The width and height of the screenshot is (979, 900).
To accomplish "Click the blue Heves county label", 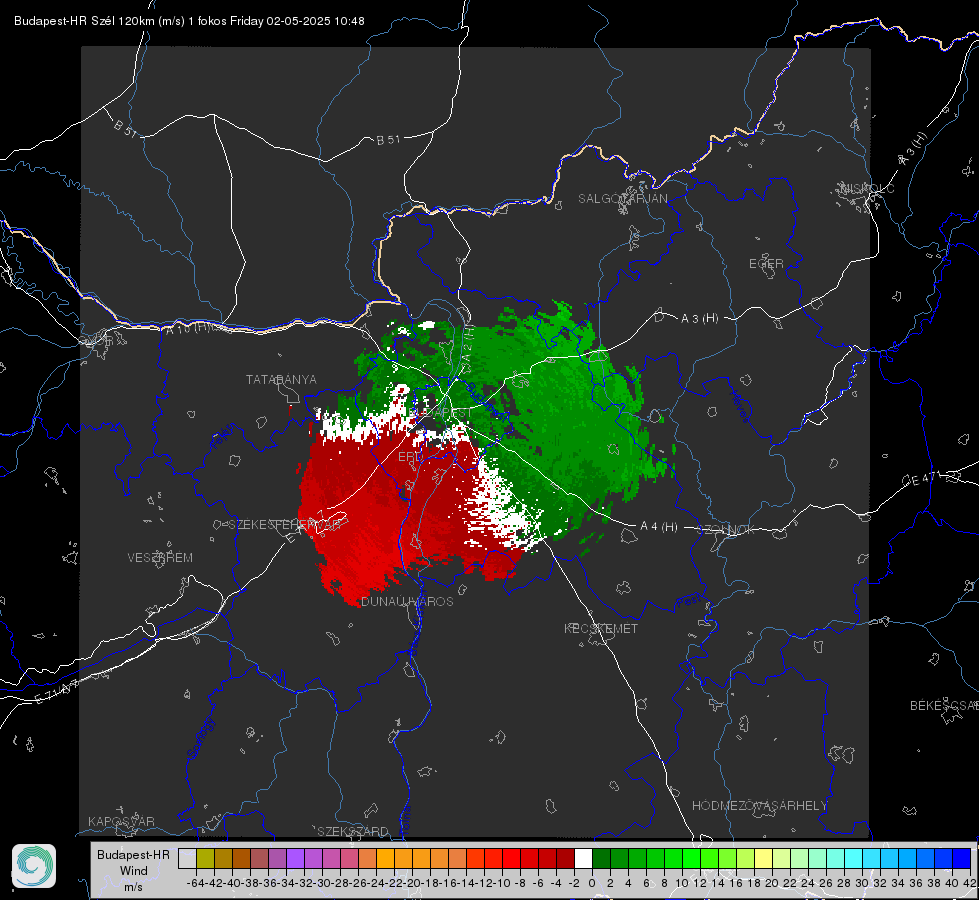I will point(740,404).
